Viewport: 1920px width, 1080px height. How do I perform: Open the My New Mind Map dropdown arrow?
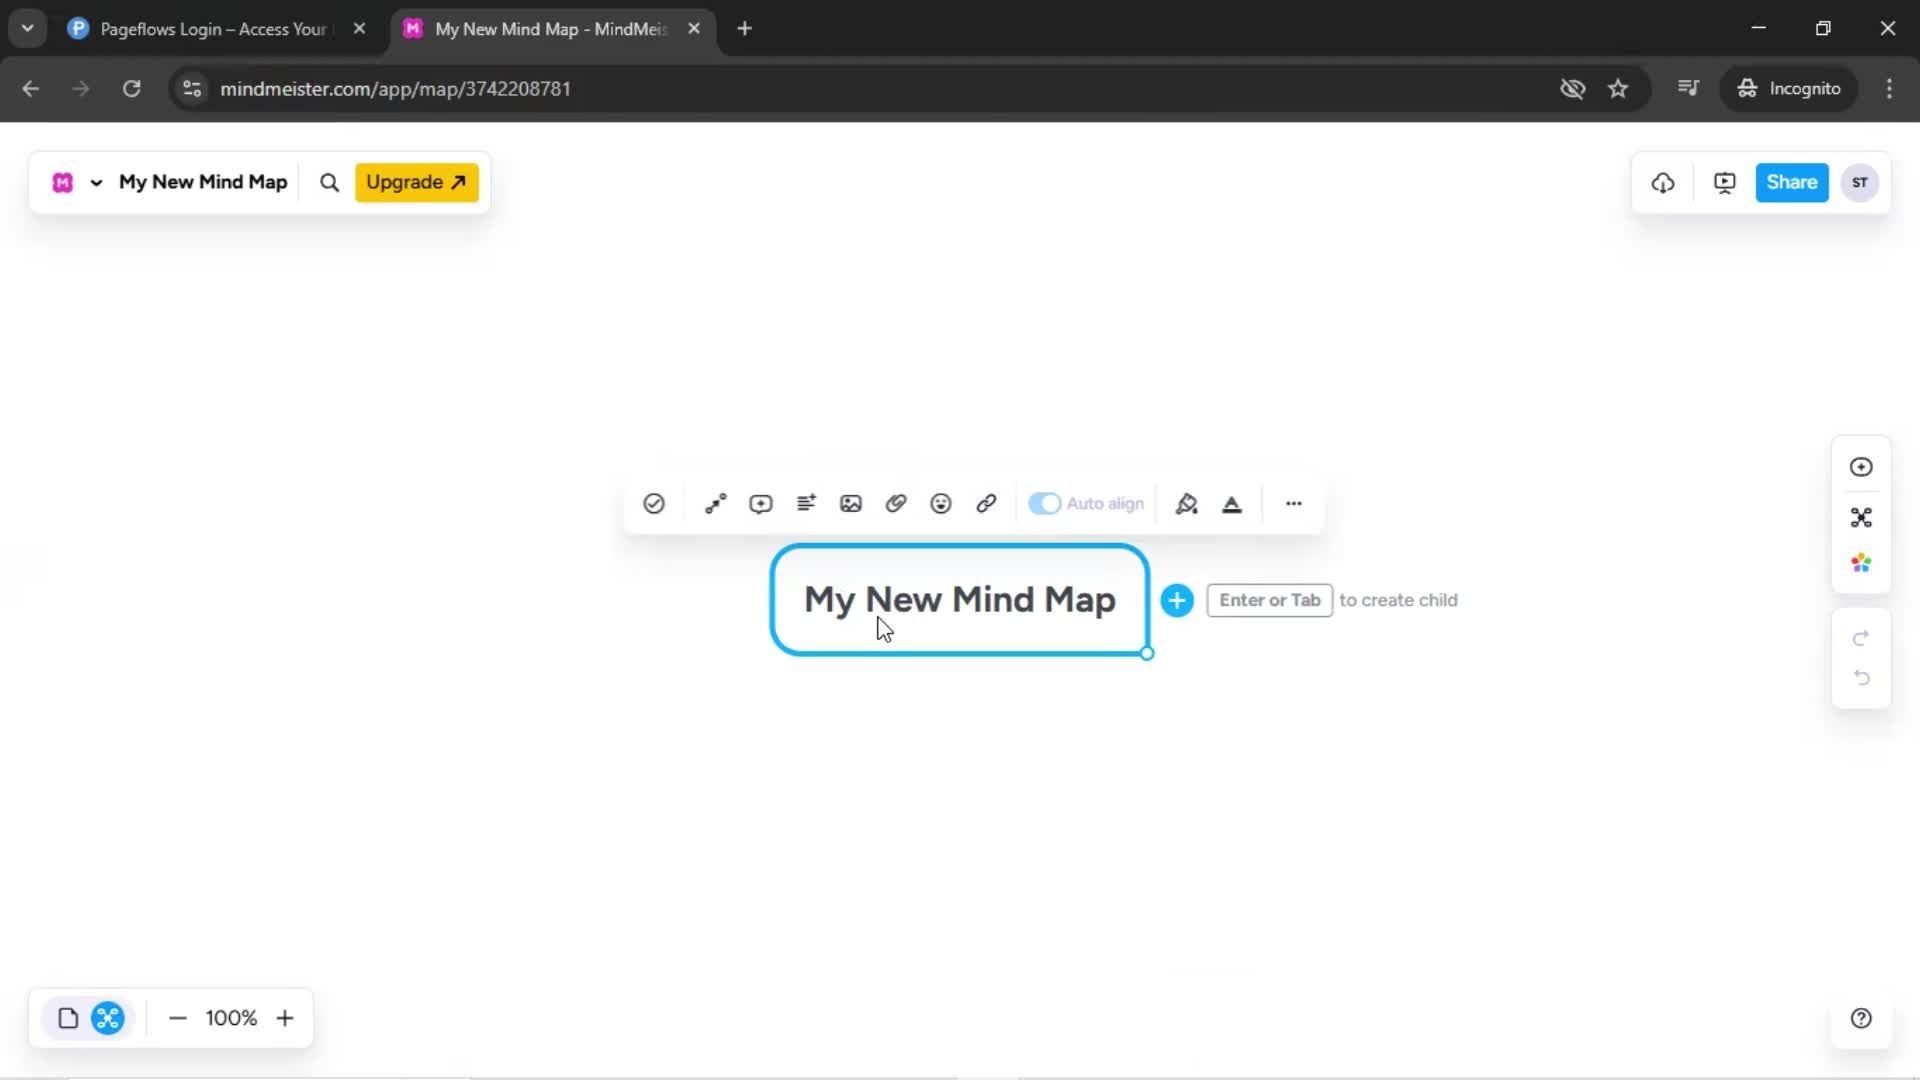[x=97, y=182]
